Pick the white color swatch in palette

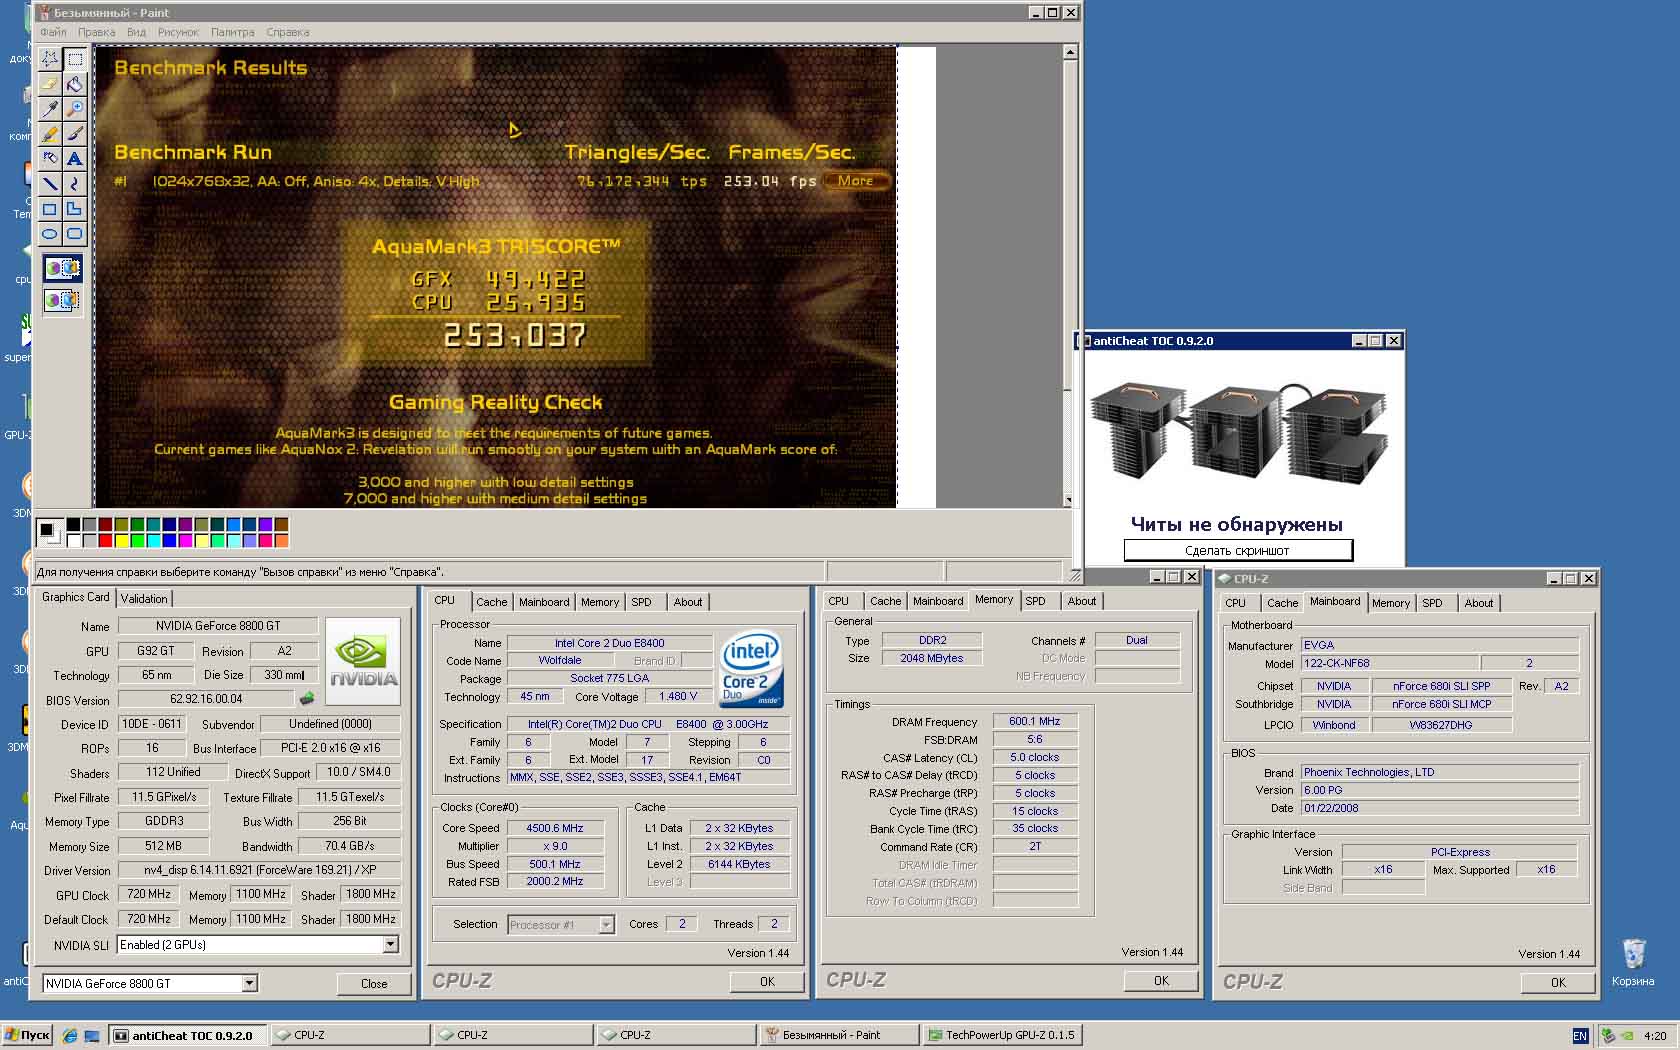pyautogui.click(x=73, y=541)
